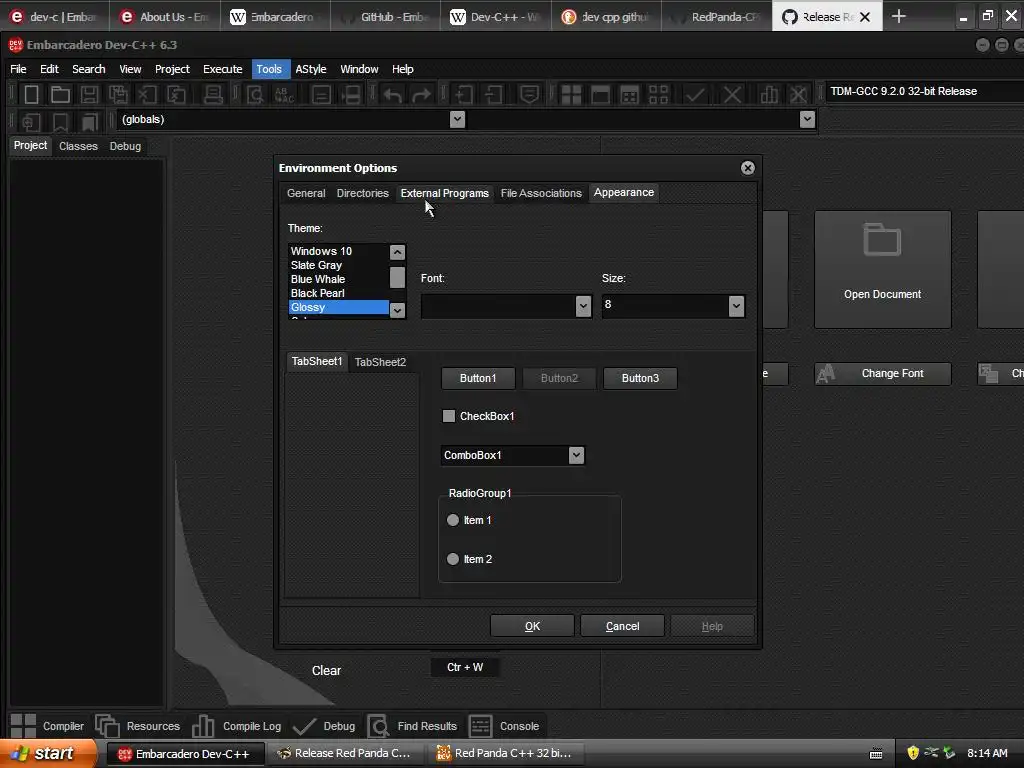Click Button1 in the preview
Viewport: 1024px width, 768px height.
coord(478,378)
